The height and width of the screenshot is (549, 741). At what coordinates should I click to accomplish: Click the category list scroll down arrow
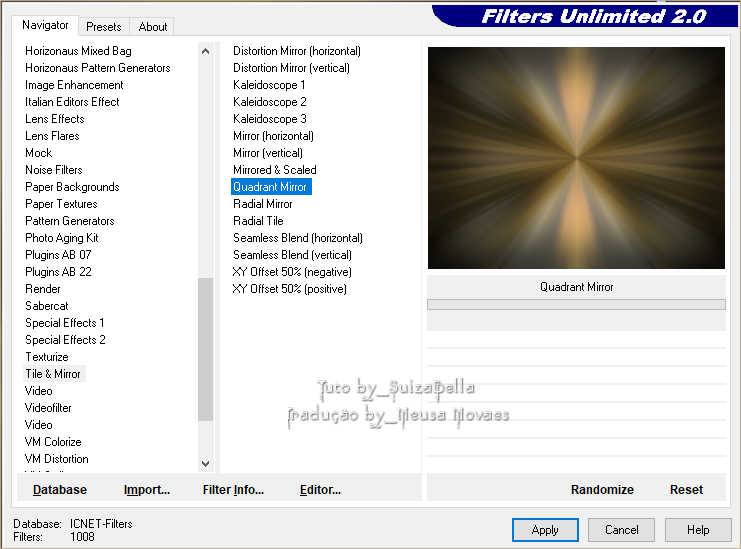click(x=205, y=463)
